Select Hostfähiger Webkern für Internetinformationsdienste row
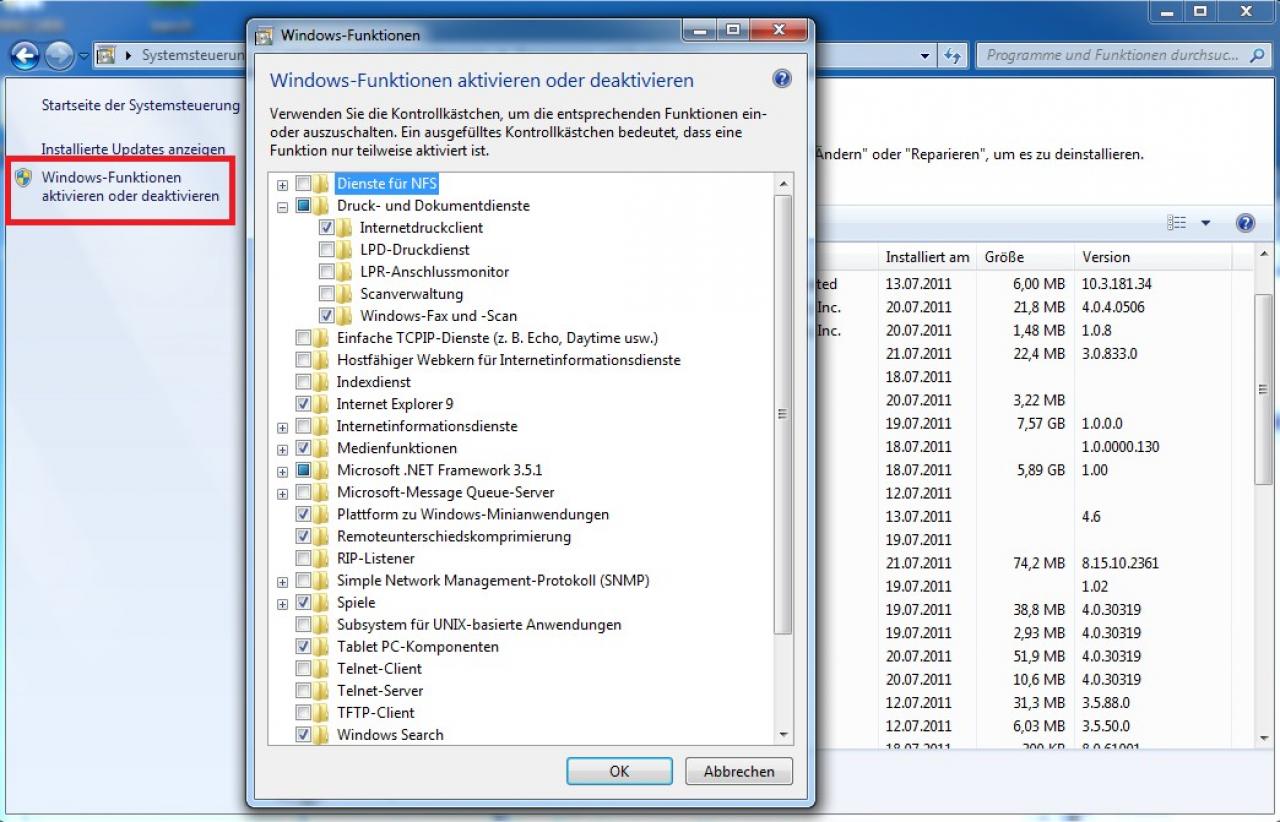Viewport: 1280px width, 822px height. pyautogui.click(x=508, y=360)
